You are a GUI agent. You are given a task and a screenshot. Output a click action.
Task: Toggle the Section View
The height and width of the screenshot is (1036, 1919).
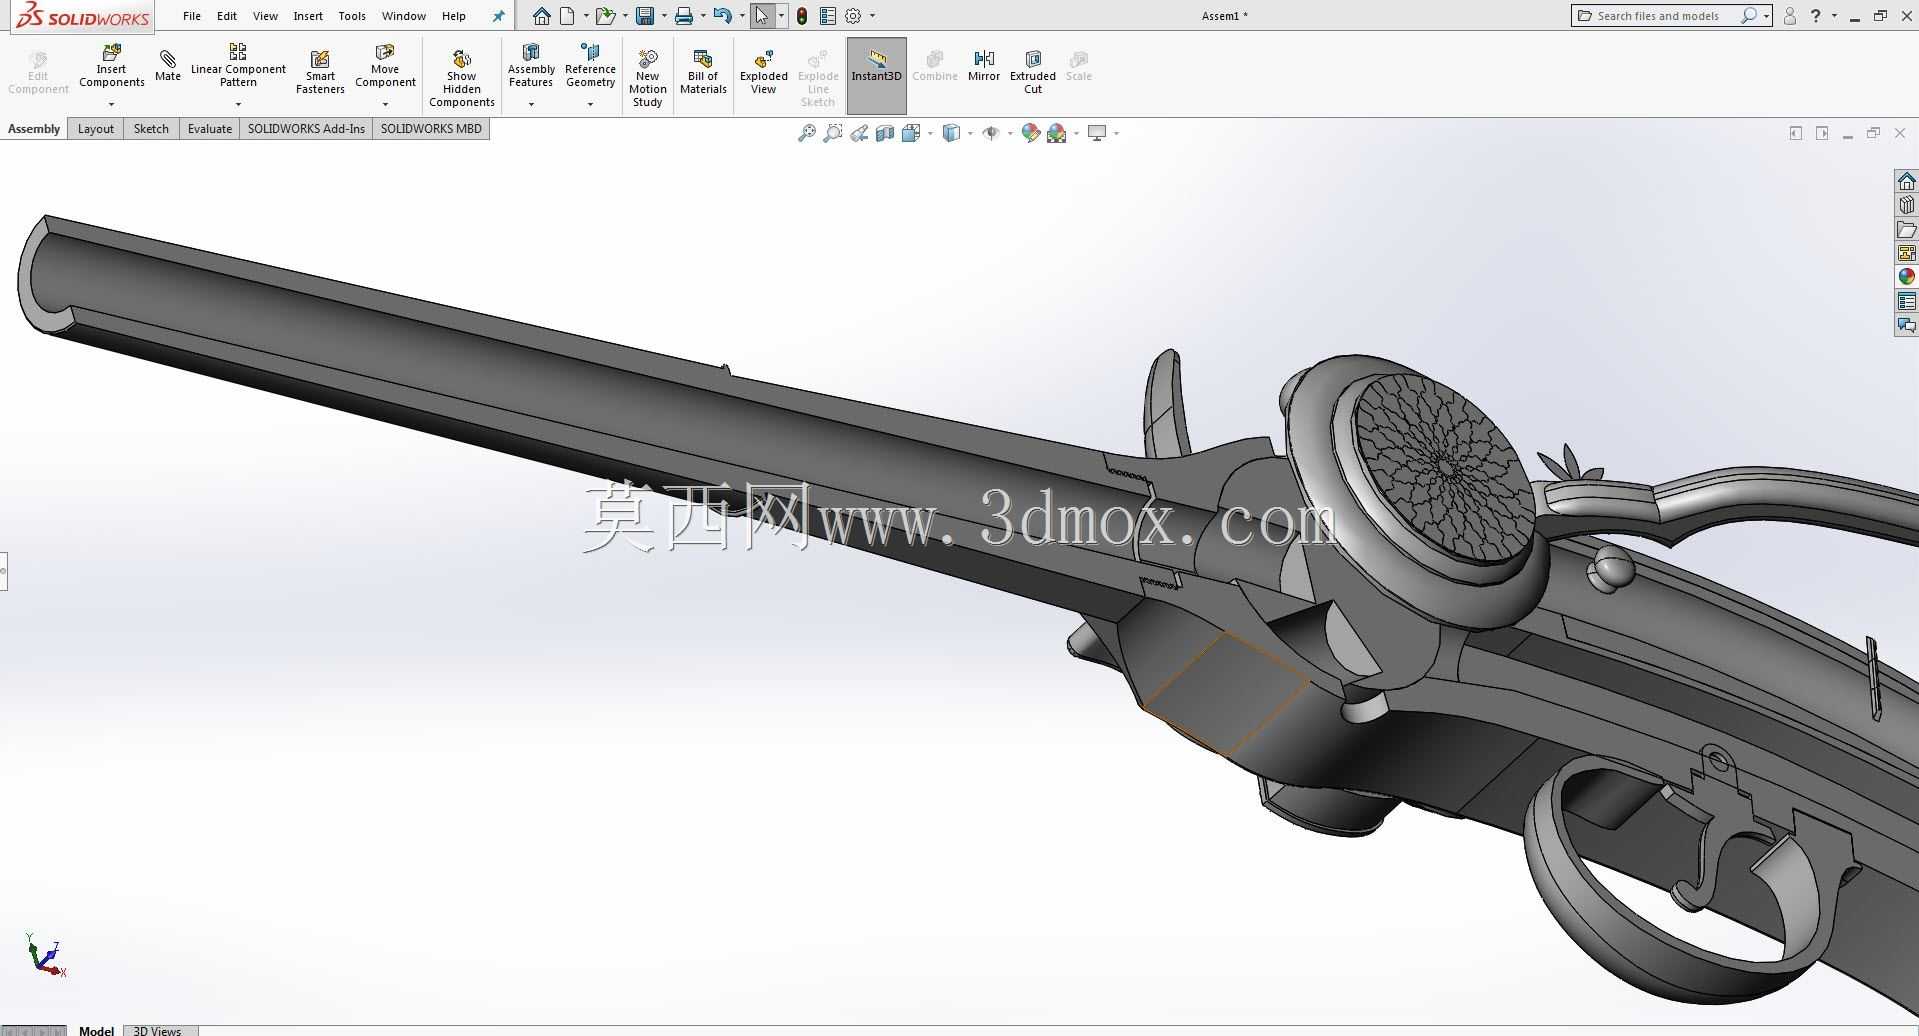click(x=885, y=133)
